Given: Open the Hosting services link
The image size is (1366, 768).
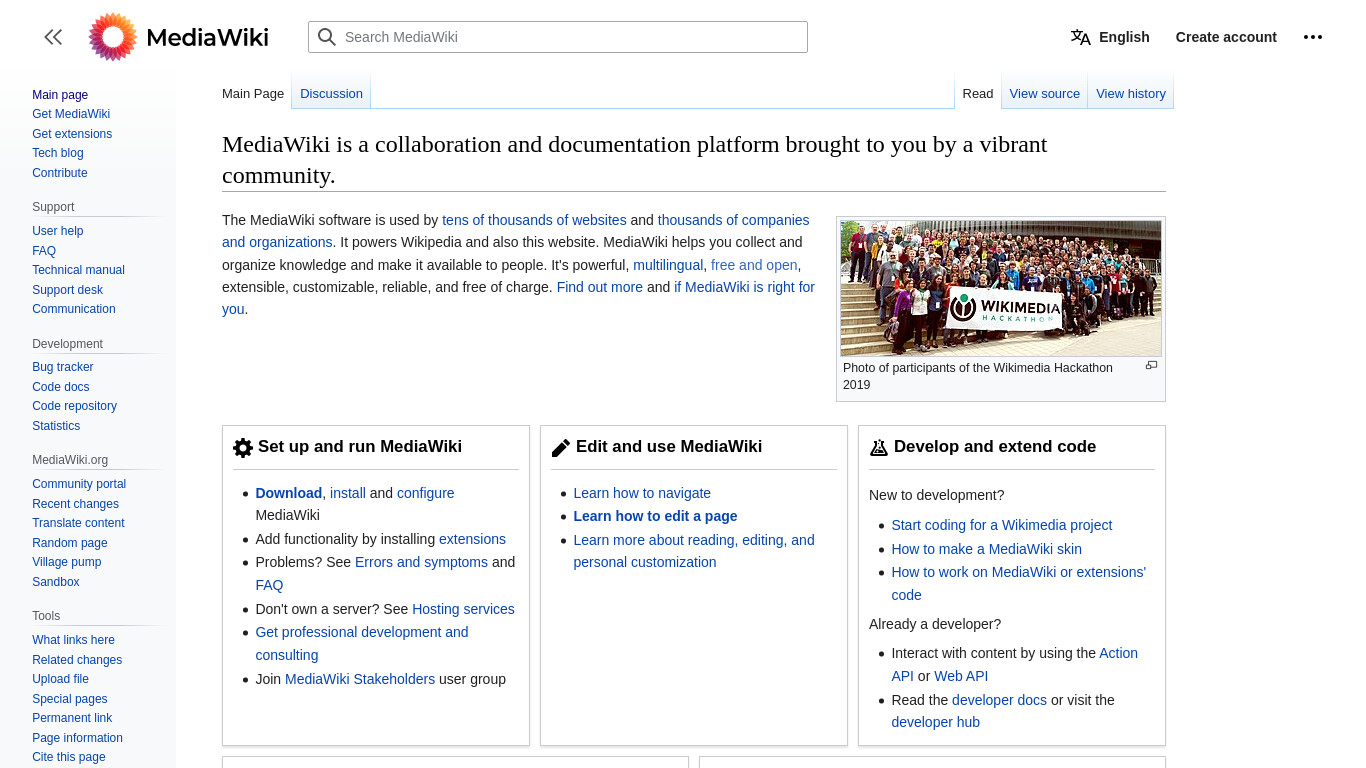Looking at the screenshot, I should (x=463, y=609).
